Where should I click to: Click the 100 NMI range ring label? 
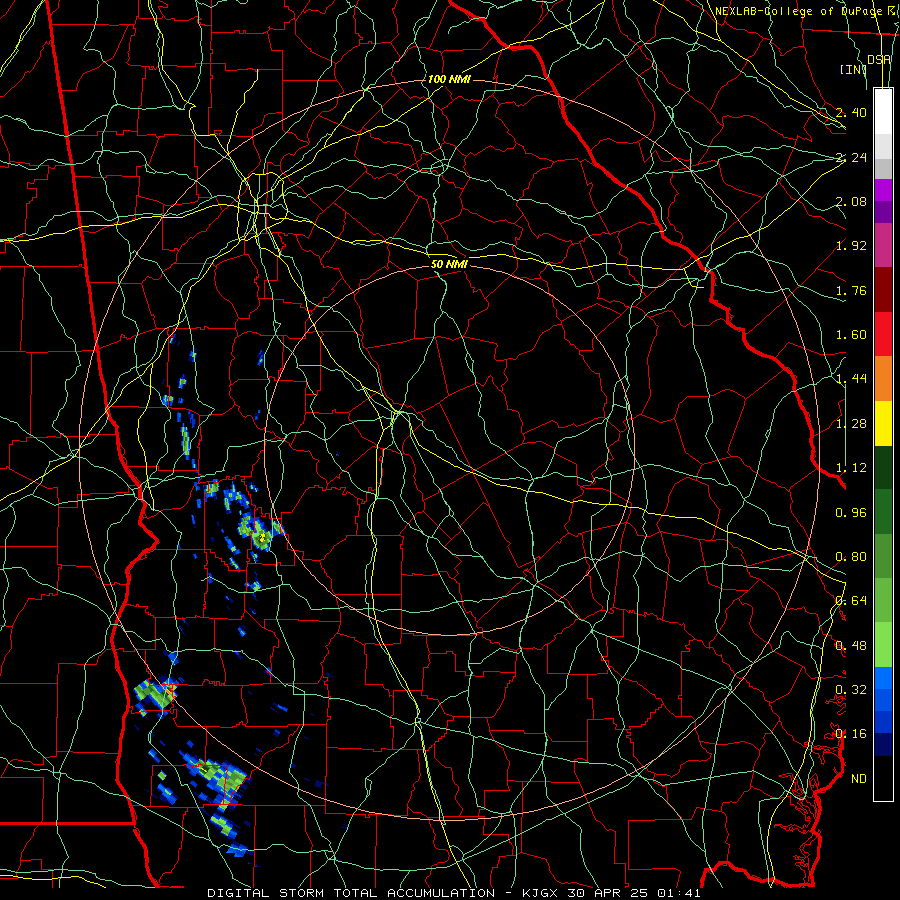pos(449,79)
